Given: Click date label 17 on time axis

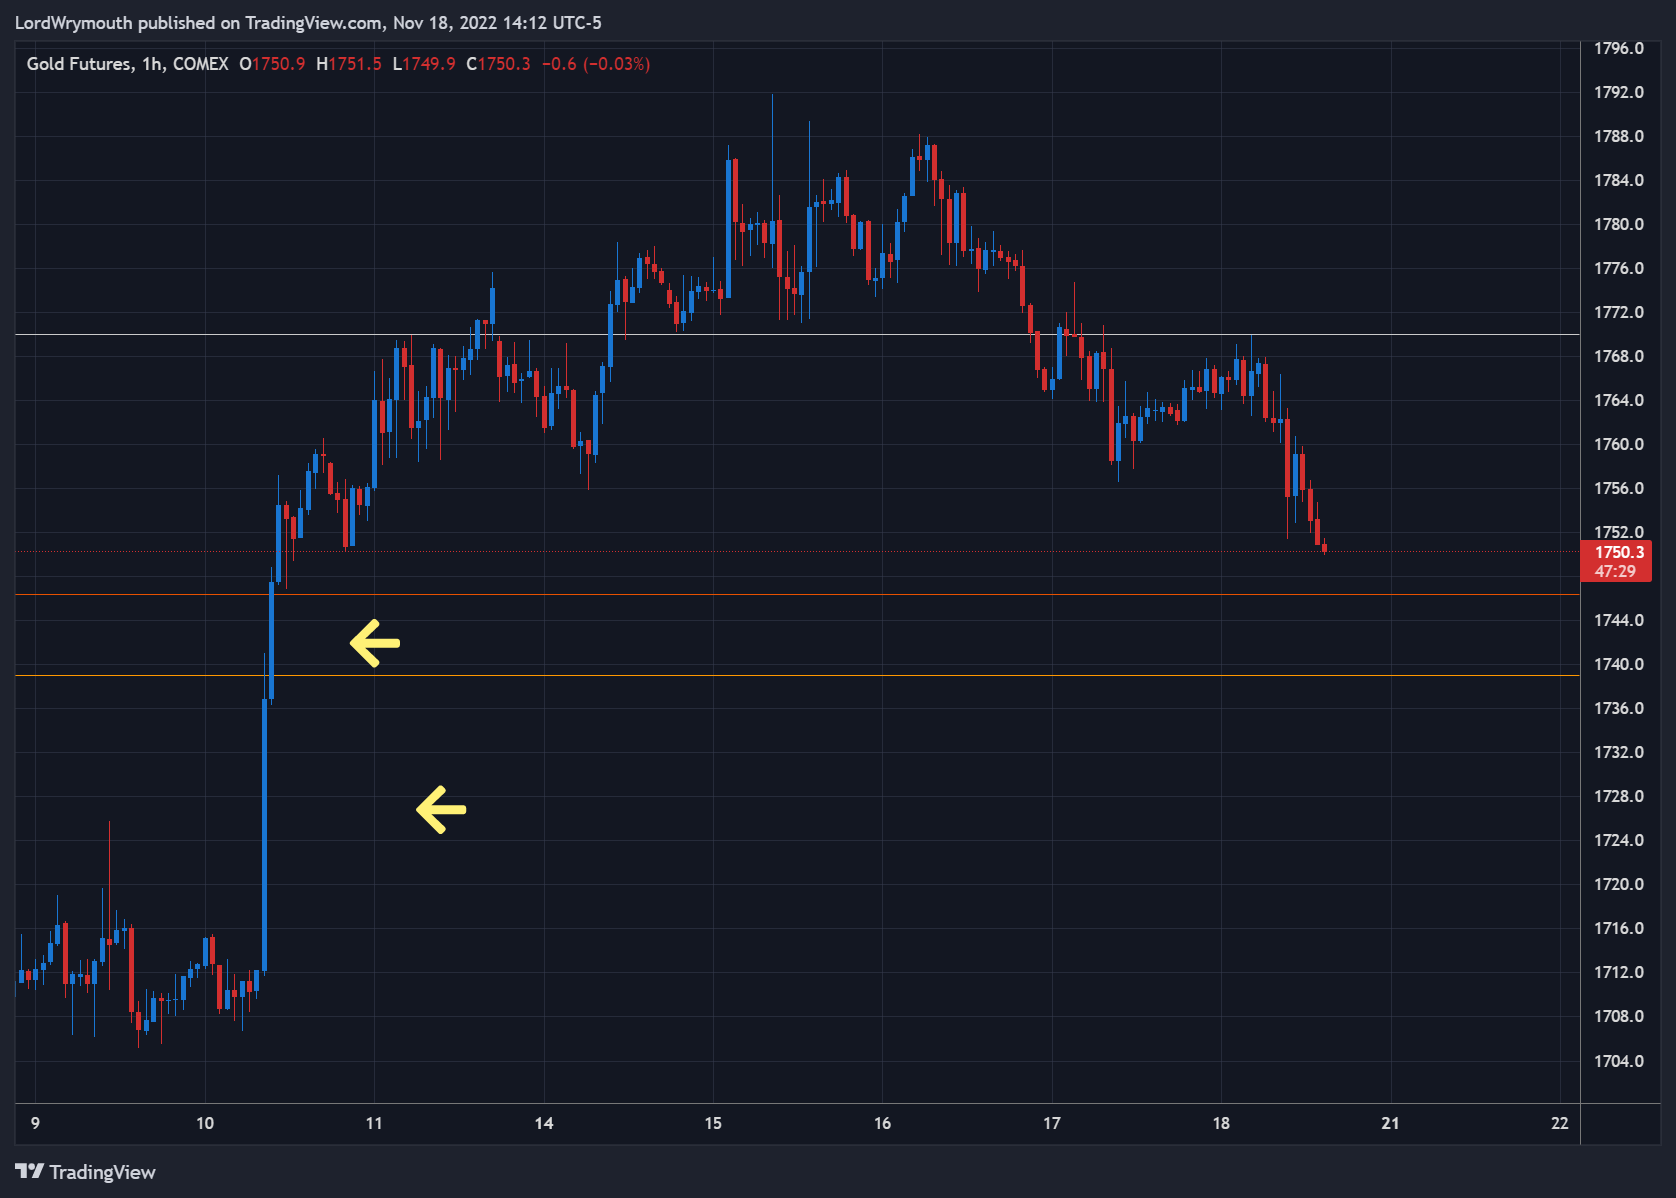Looking at the screenshot, I should pos(1052,1123).
